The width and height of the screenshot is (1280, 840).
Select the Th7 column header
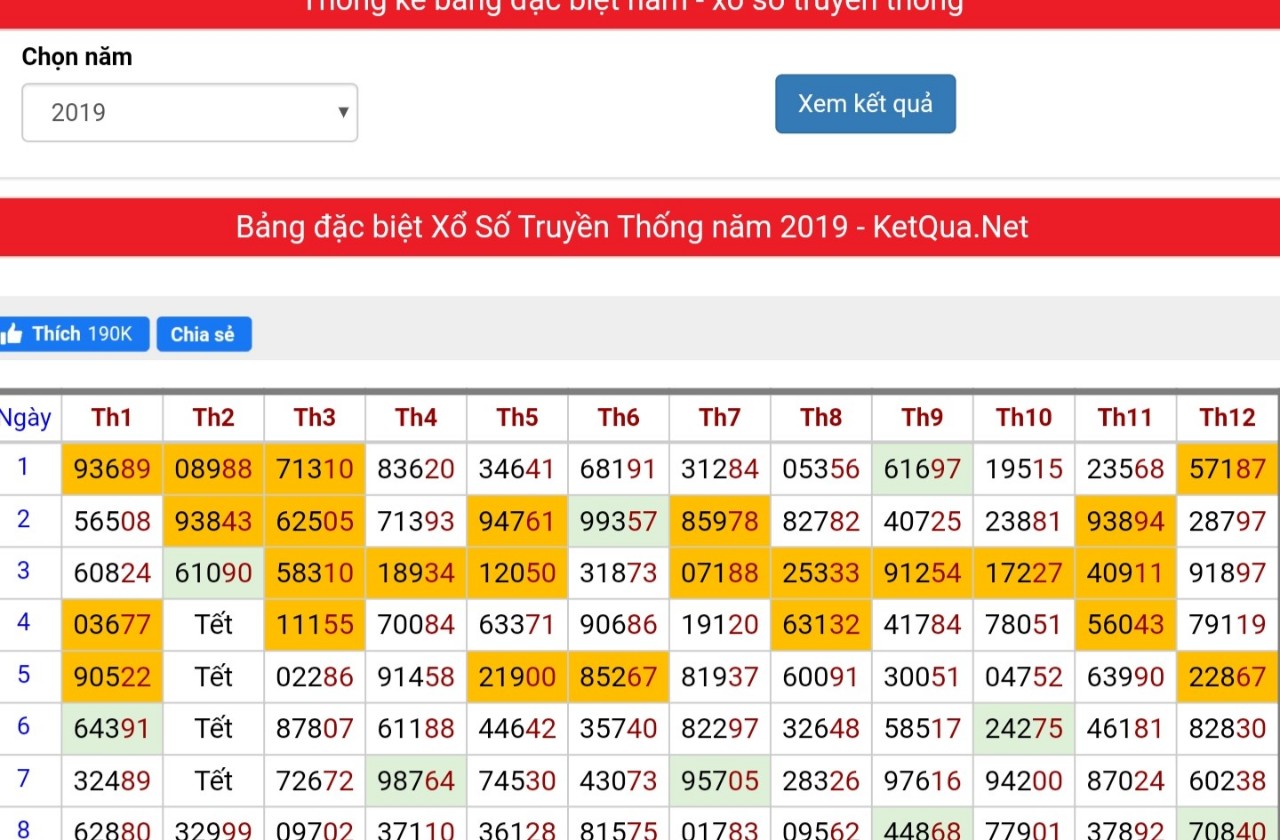pos(720,417)
